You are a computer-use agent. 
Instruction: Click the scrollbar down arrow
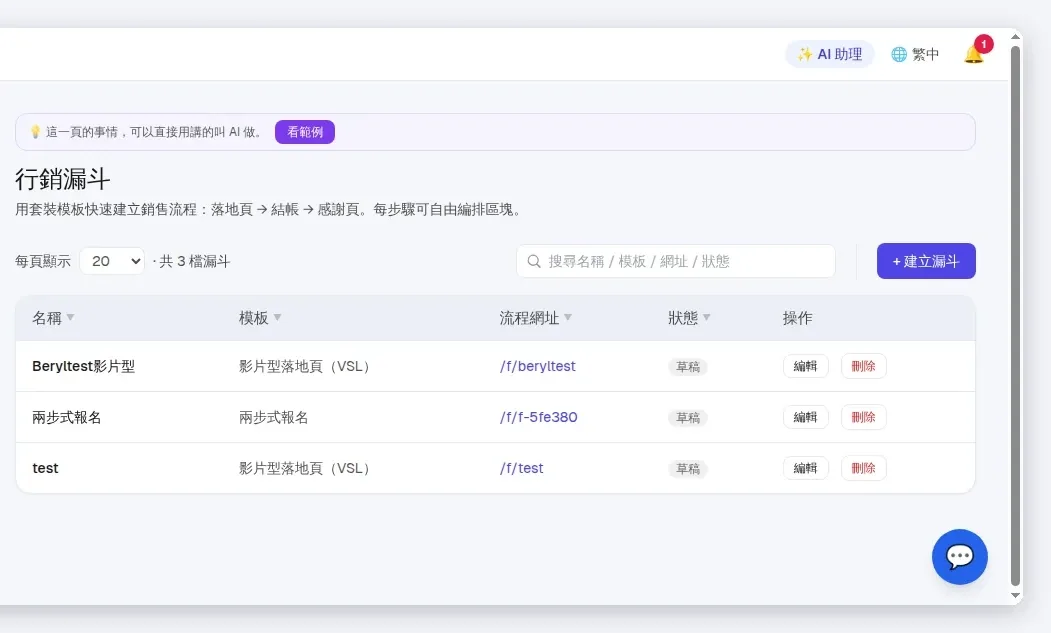point(1015,595)
